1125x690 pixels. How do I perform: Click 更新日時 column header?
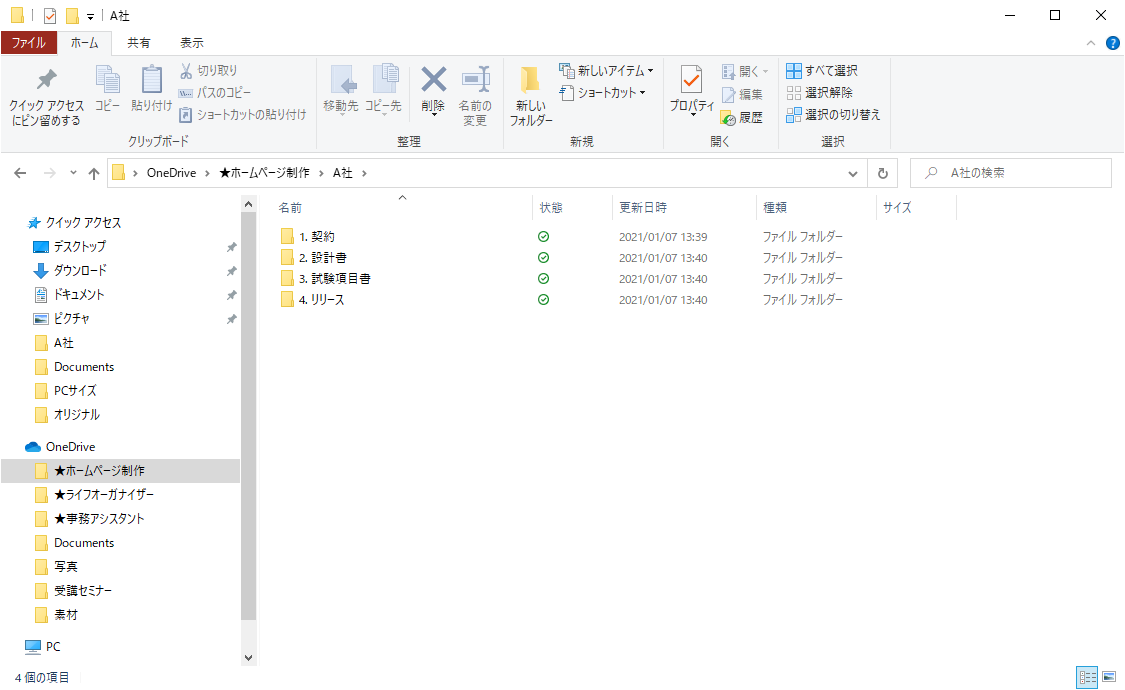click(x=643, y=208)
